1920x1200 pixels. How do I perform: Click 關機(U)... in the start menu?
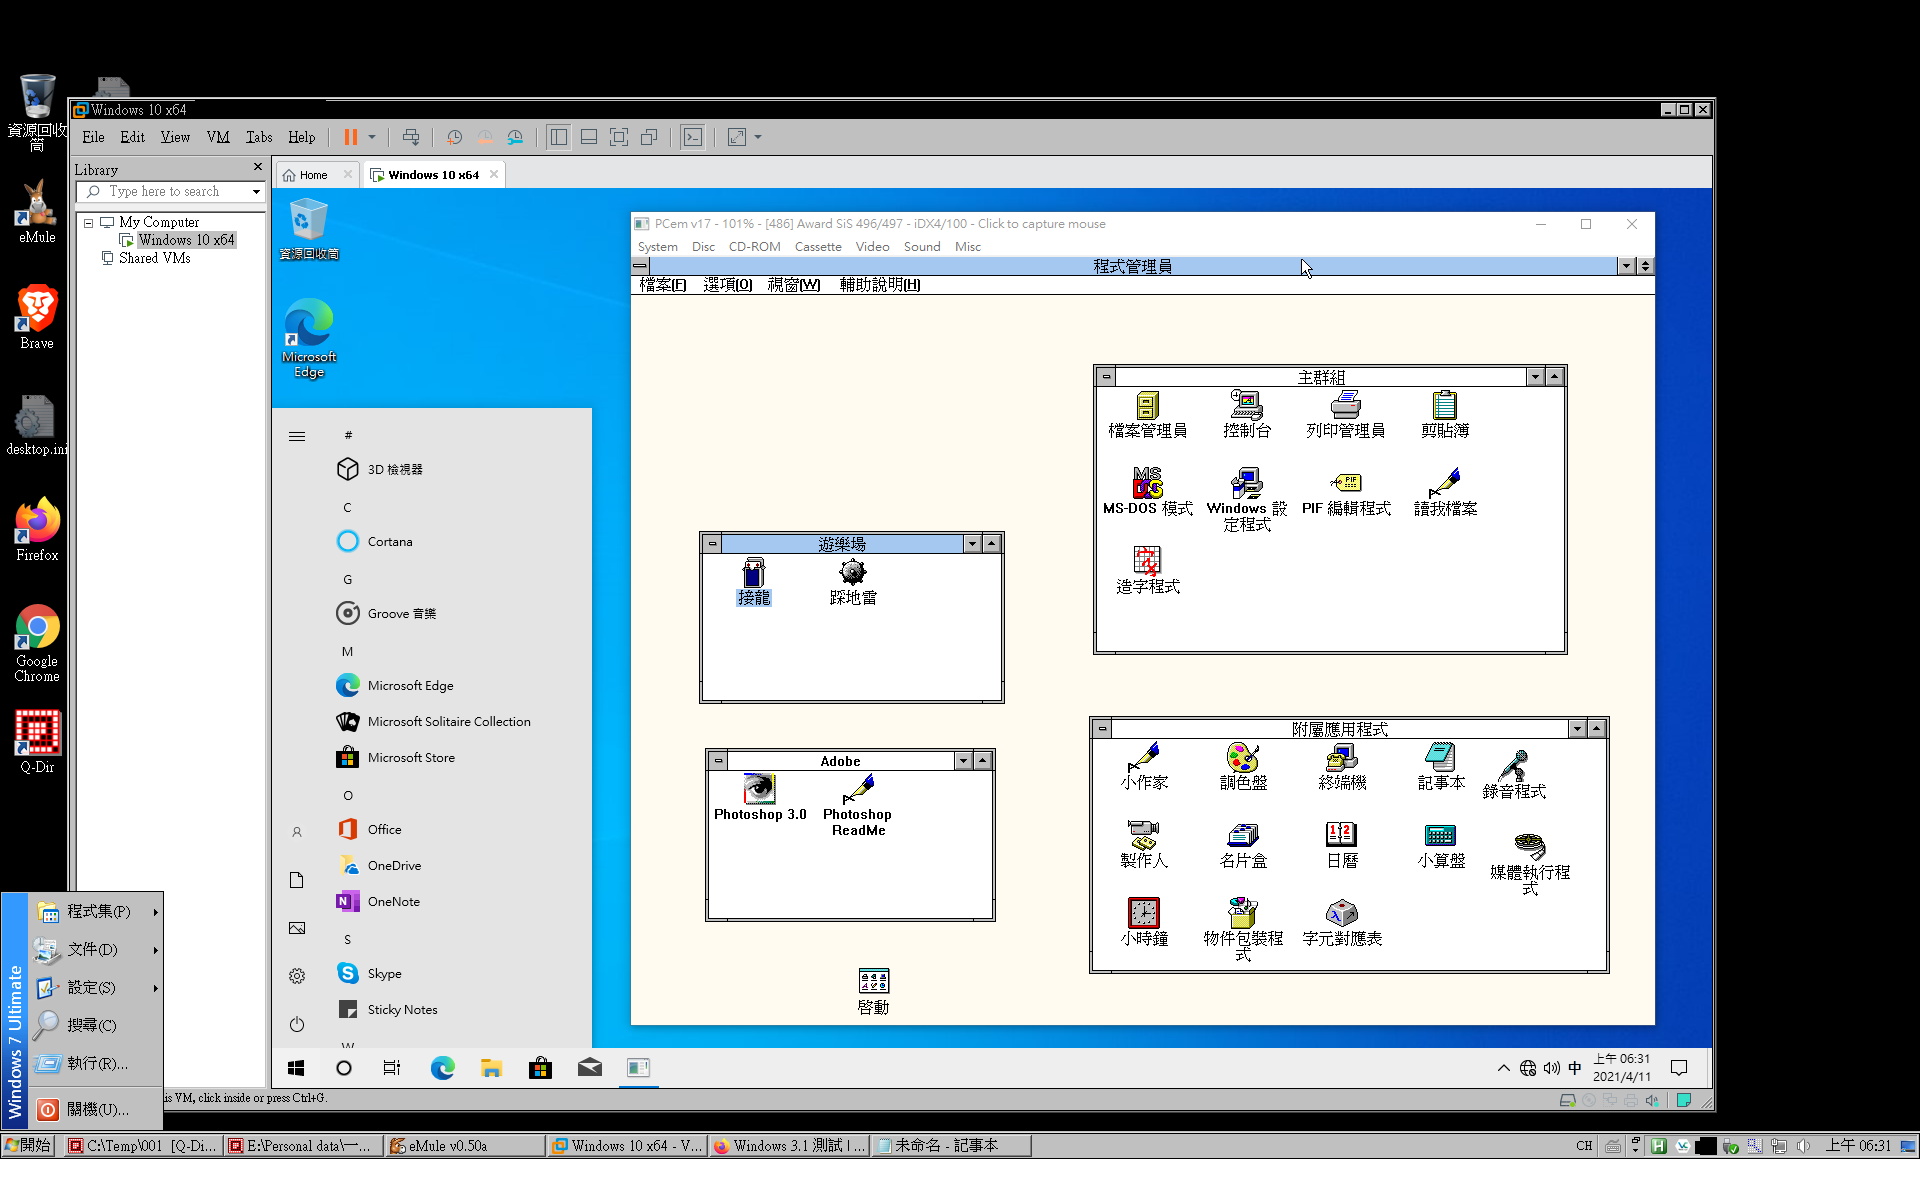click(x=97, y=1109)
